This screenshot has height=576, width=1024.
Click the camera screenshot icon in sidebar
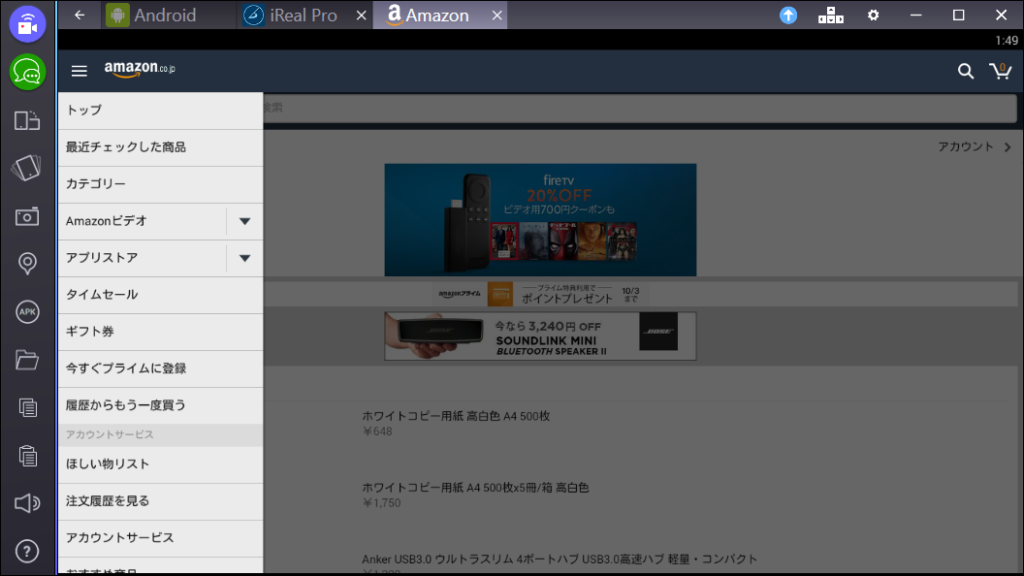coord(27,216)
